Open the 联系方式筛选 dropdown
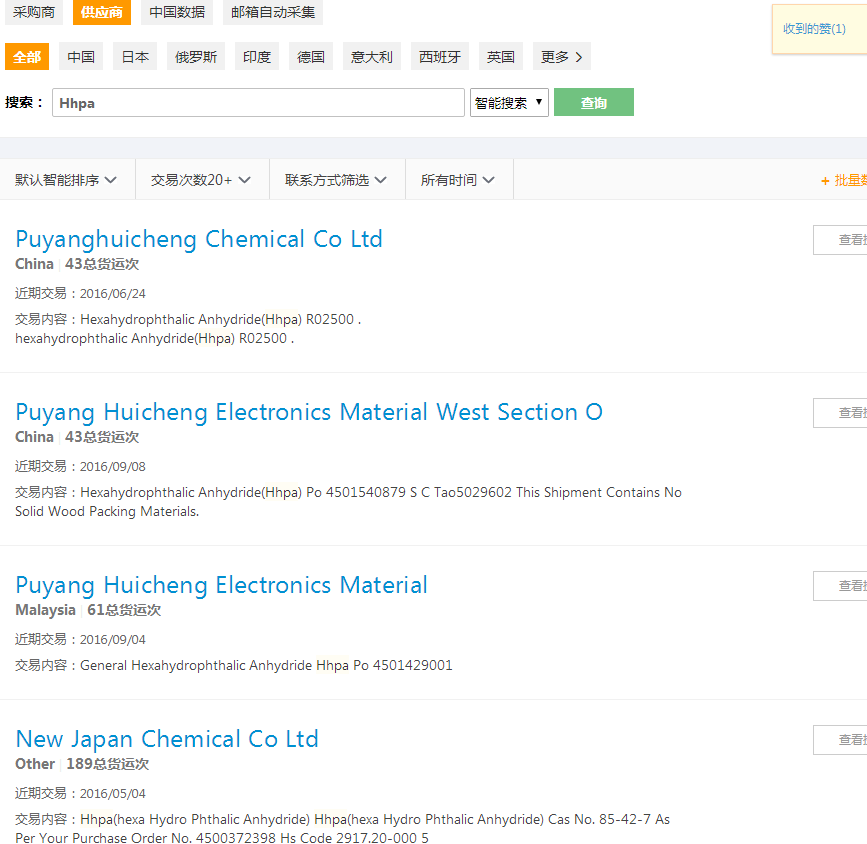Image resolution: width=867 pixels, height=844 pixels. (x=336, y=180)
